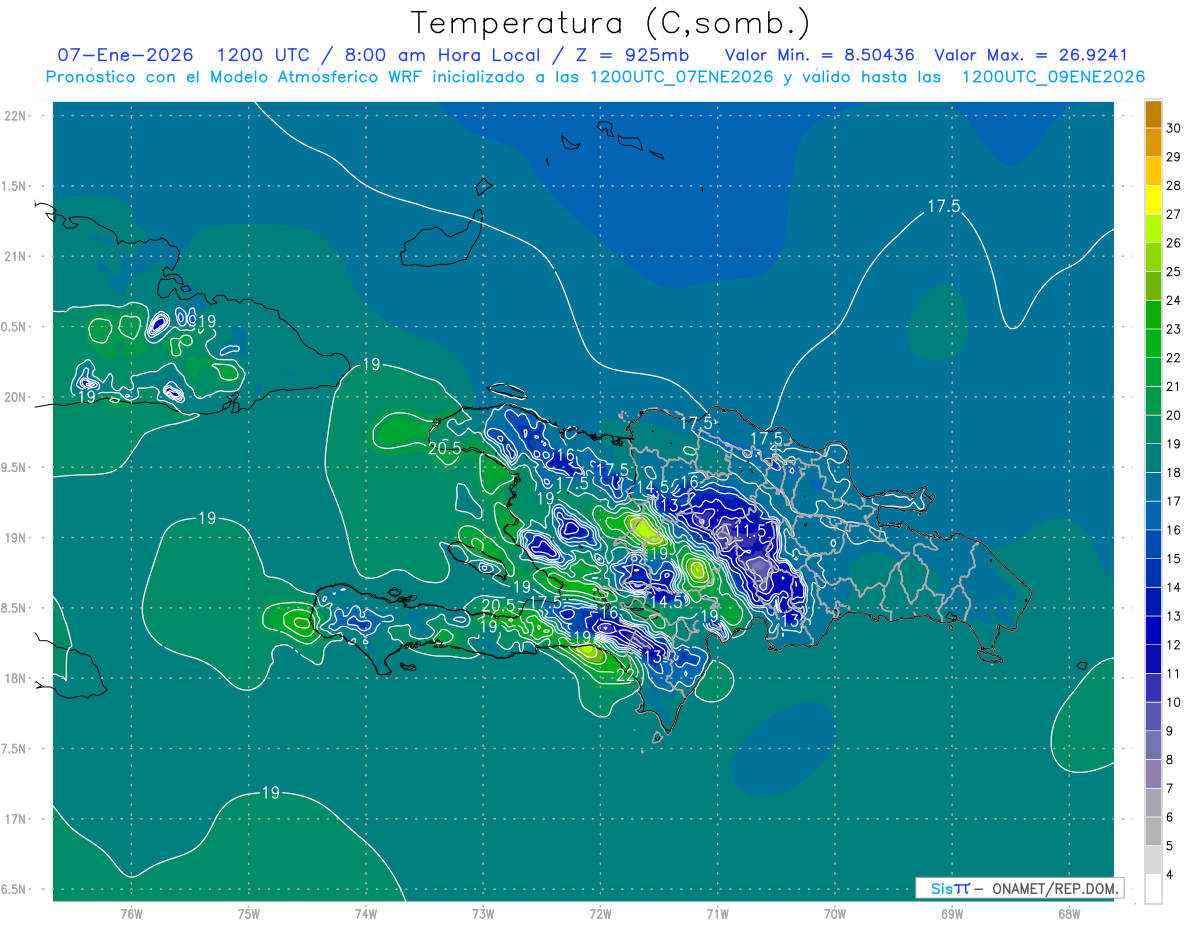
Task: Click the 22 contour label on the map
Action: 625,676
